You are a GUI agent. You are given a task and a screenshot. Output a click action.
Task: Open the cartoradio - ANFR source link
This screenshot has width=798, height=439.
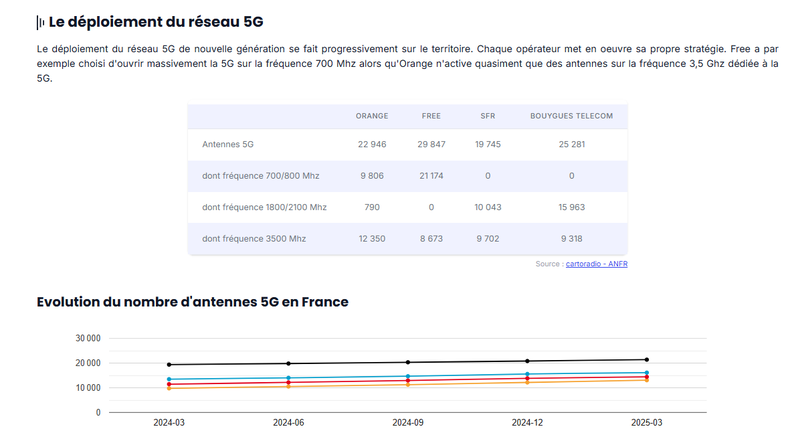point(596,264)
